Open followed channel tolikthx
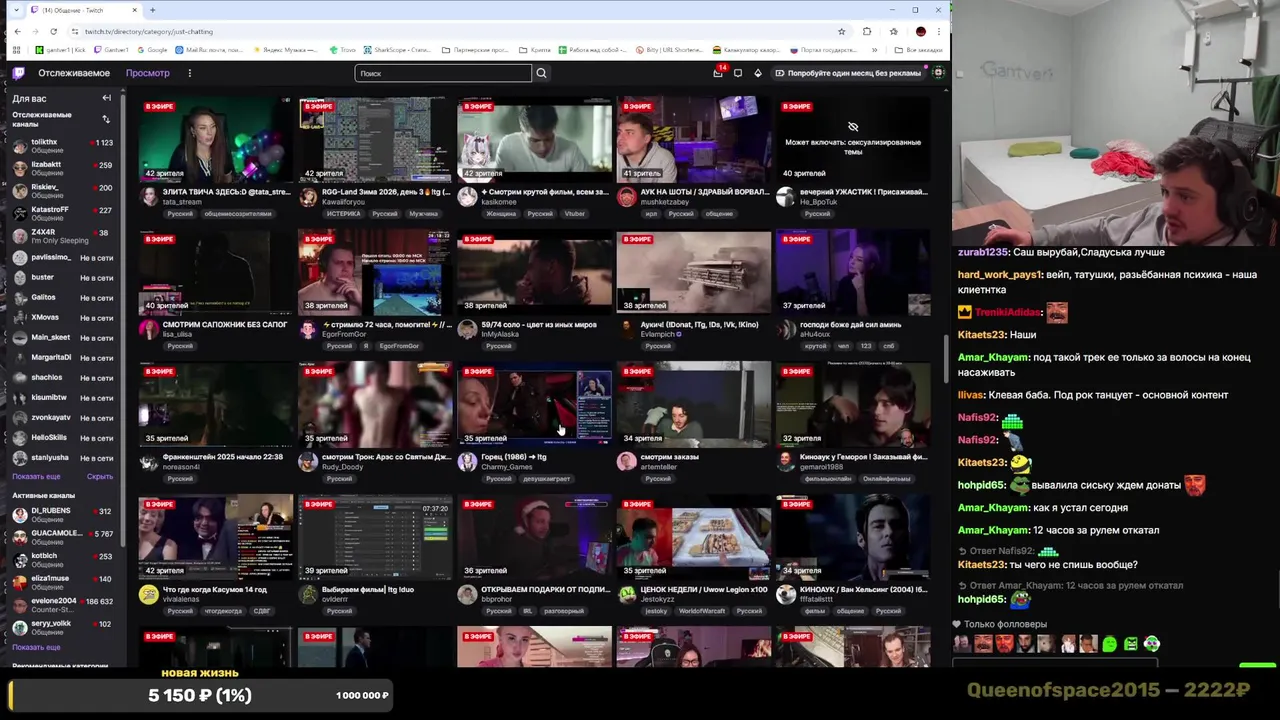The height and width of the screenshot is (720, 1280). (x=62, y=146)
